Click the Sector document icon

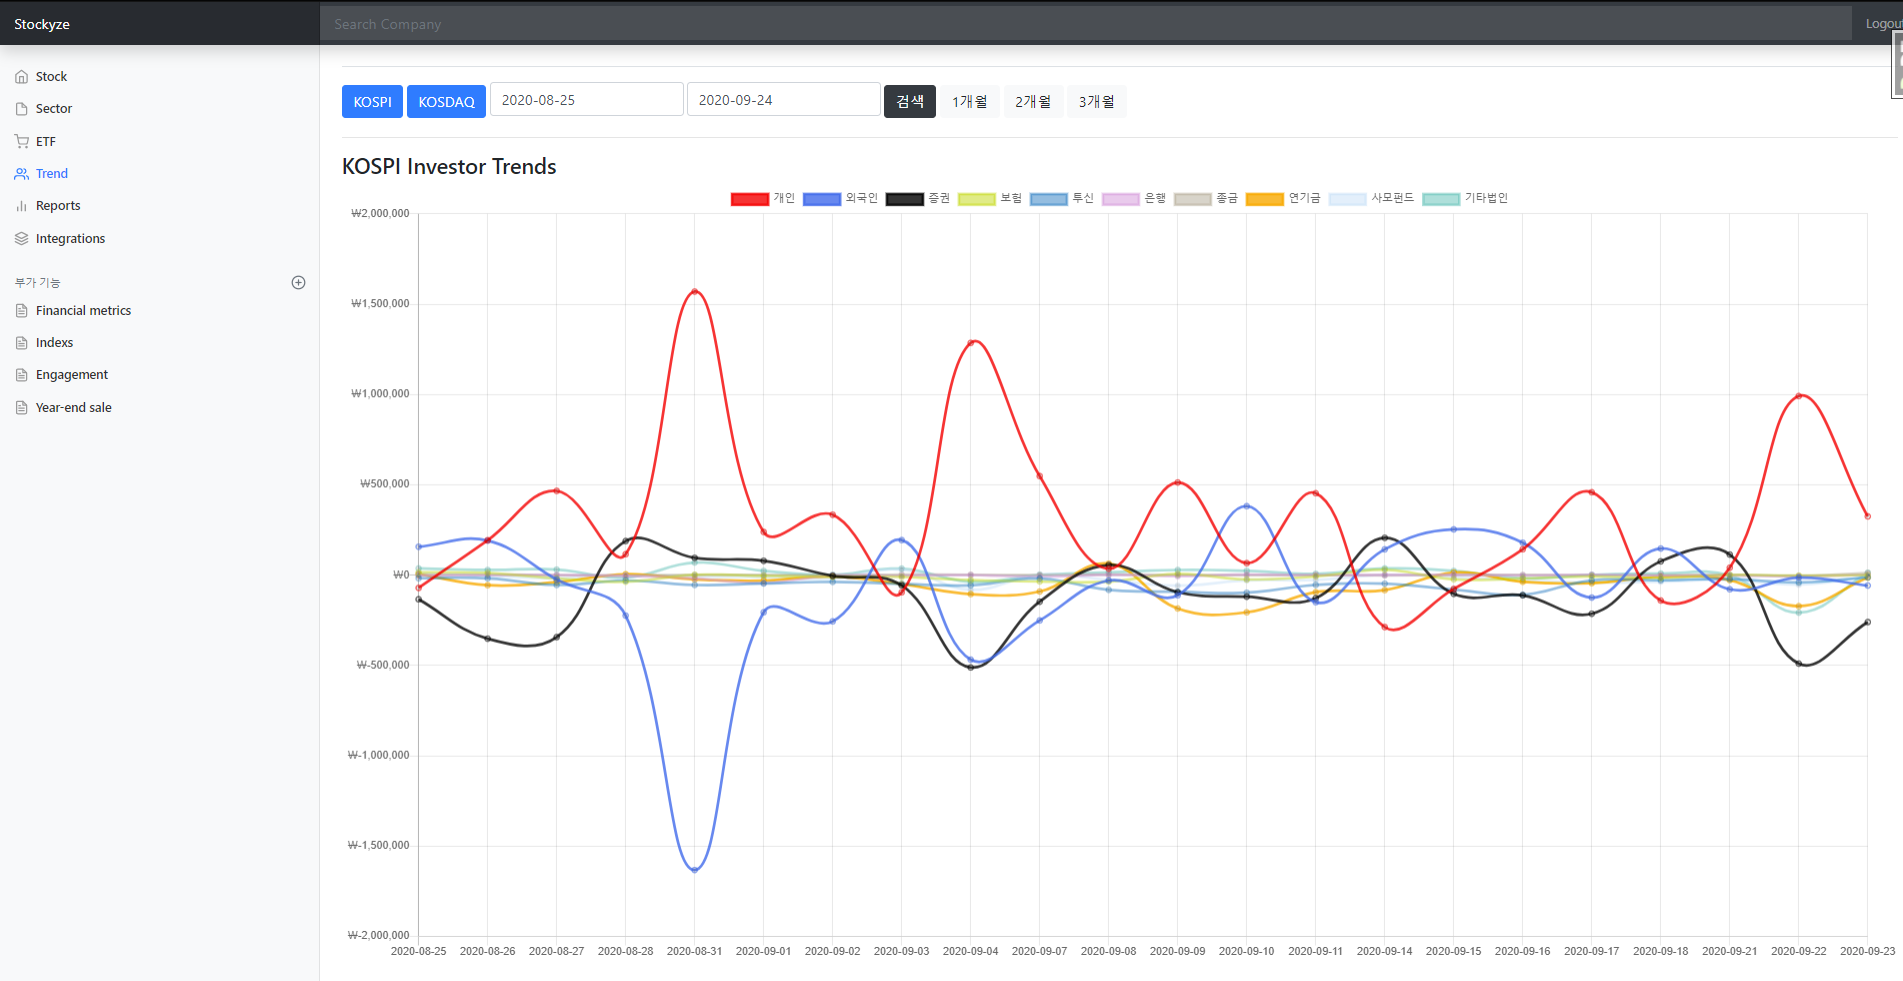pyautogui.click(x=22, y=109)
